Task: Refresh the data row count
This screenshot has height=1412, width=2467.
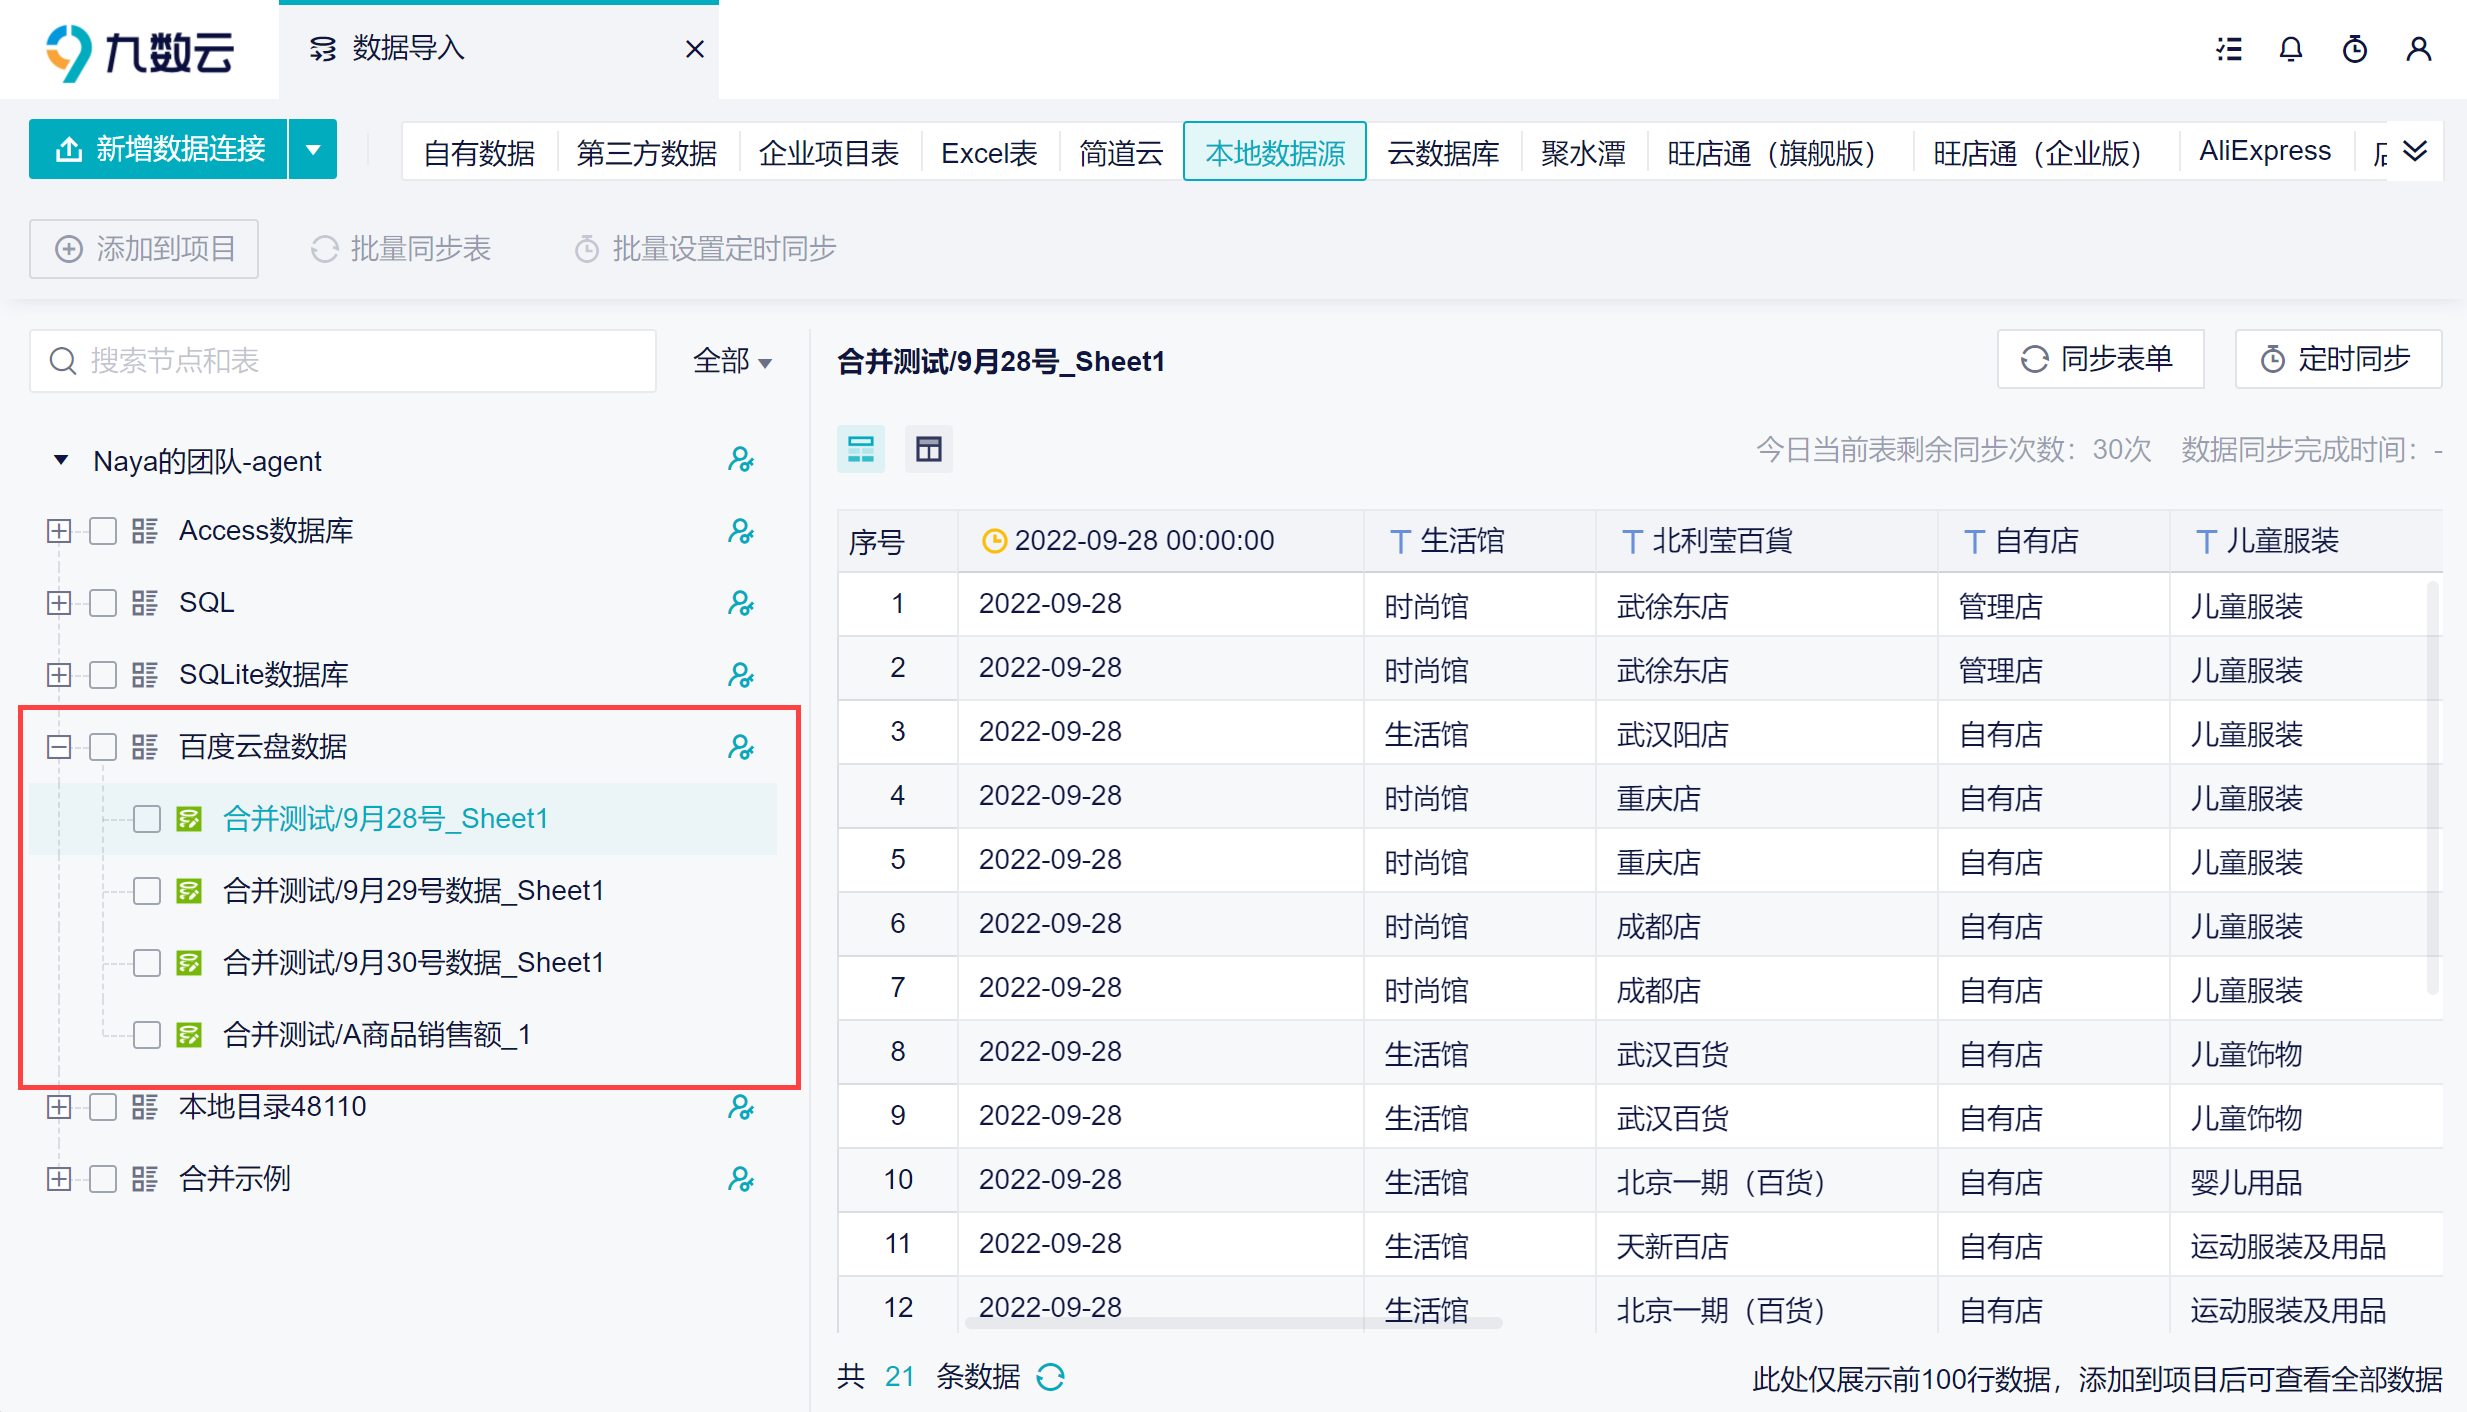Action: coord(1050,1377)
